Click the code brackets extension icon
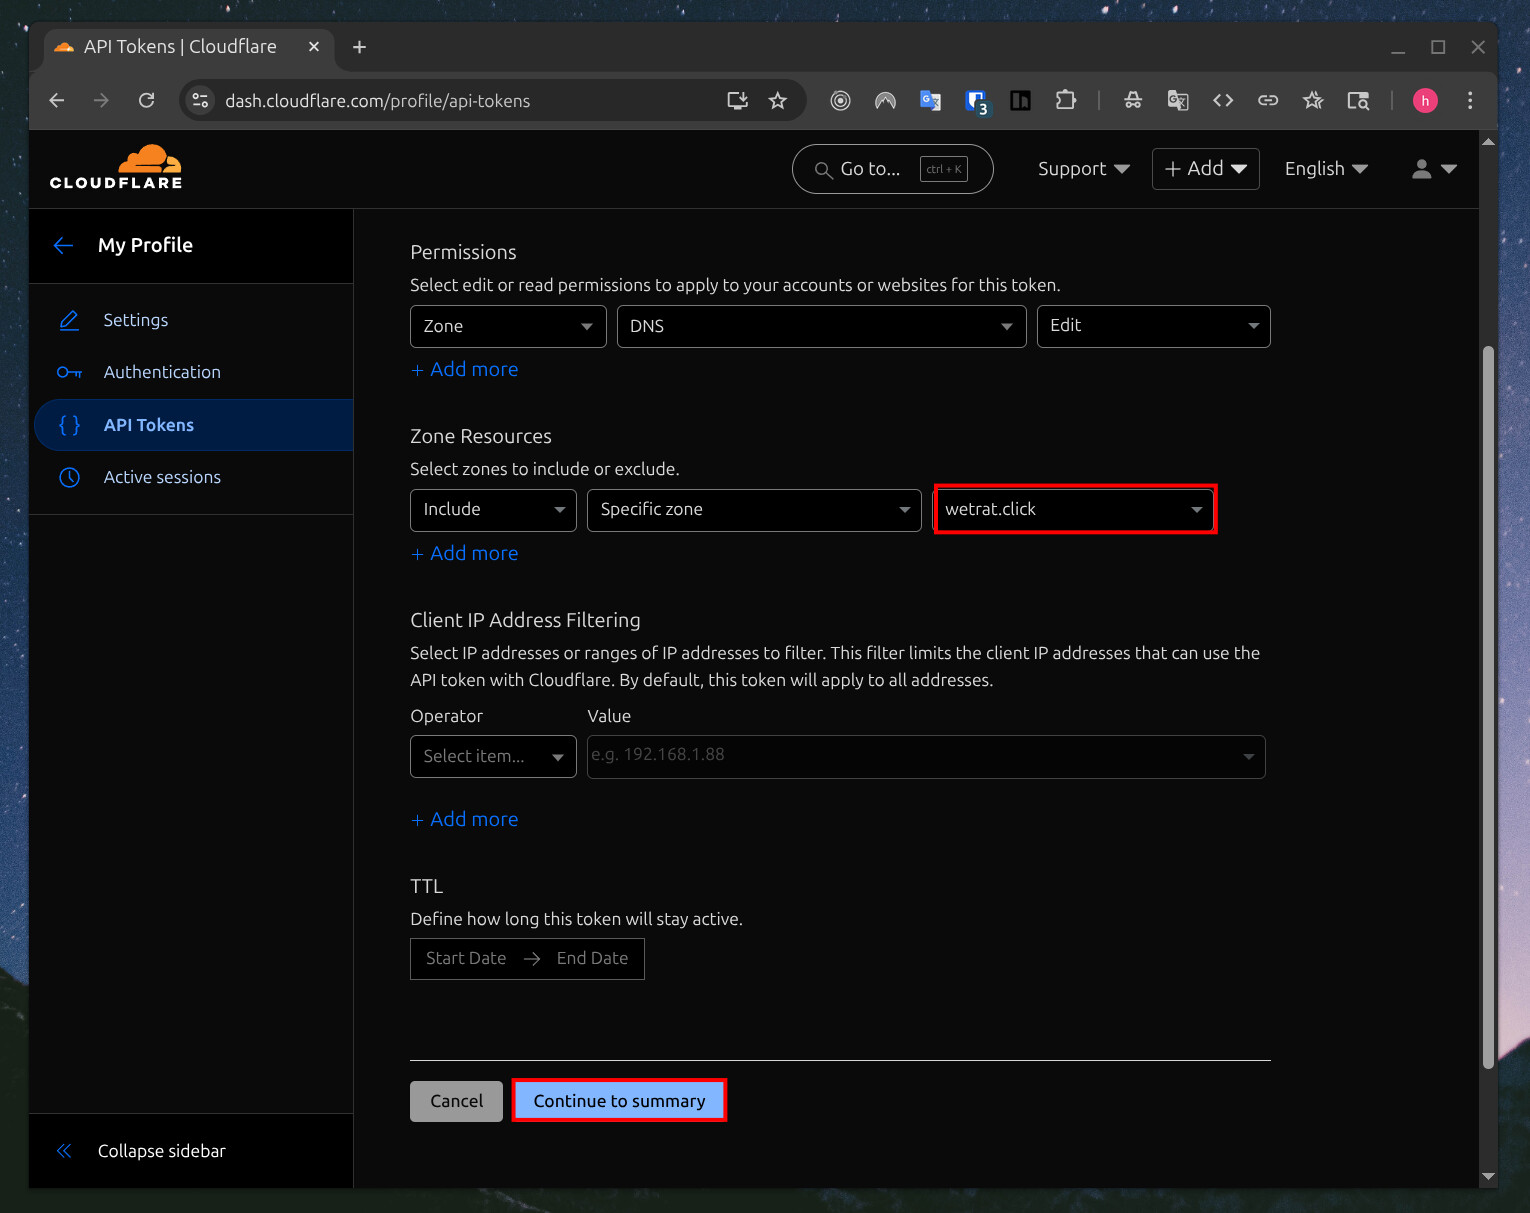The width and height of the screenshot is (1530, 1213). tap(1222, 100)
